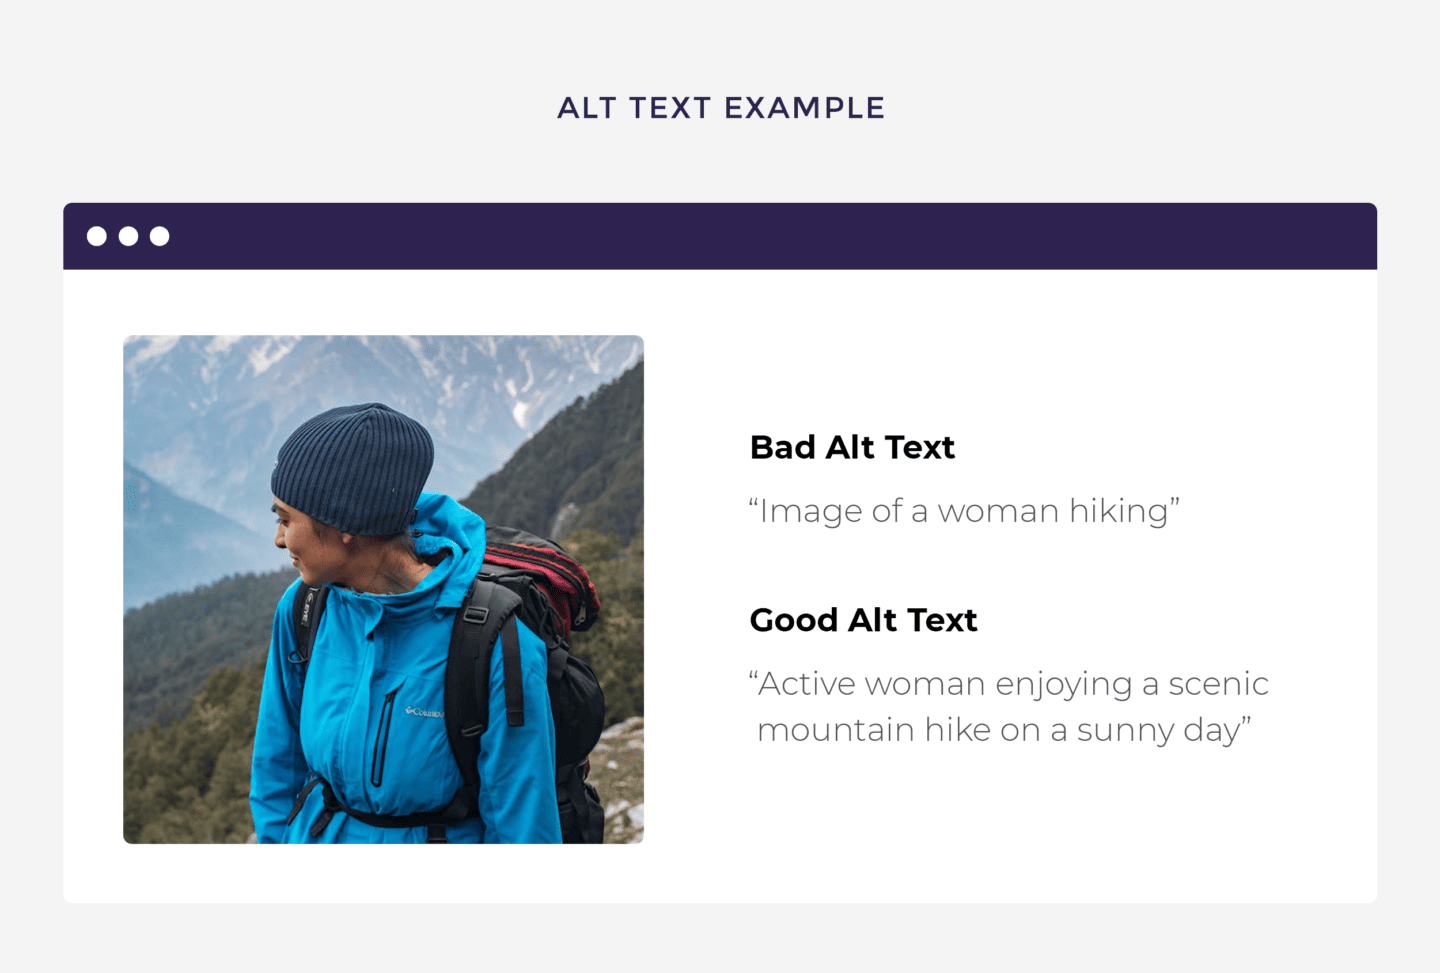Click the middle white dot in window bar

pyautogui.click(x=128, y=236)
